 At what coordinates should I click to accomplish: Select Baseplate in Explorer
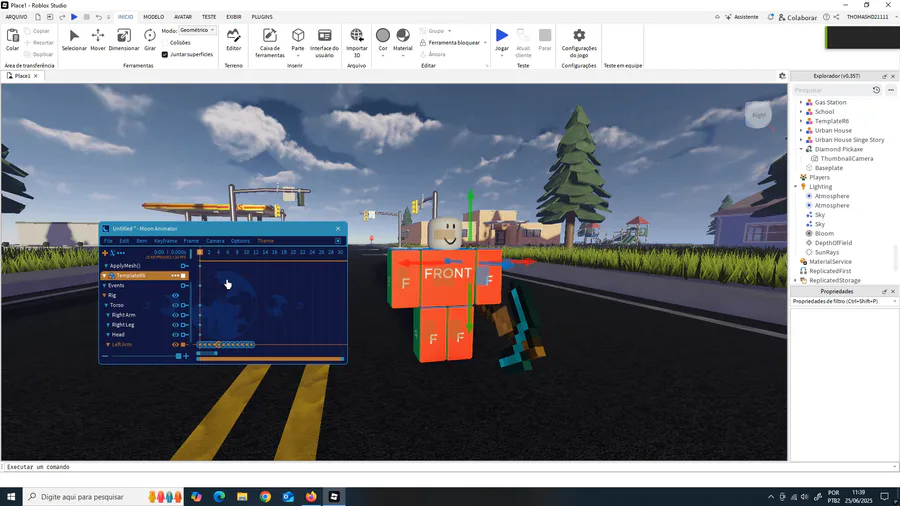[x=829, y=168]
